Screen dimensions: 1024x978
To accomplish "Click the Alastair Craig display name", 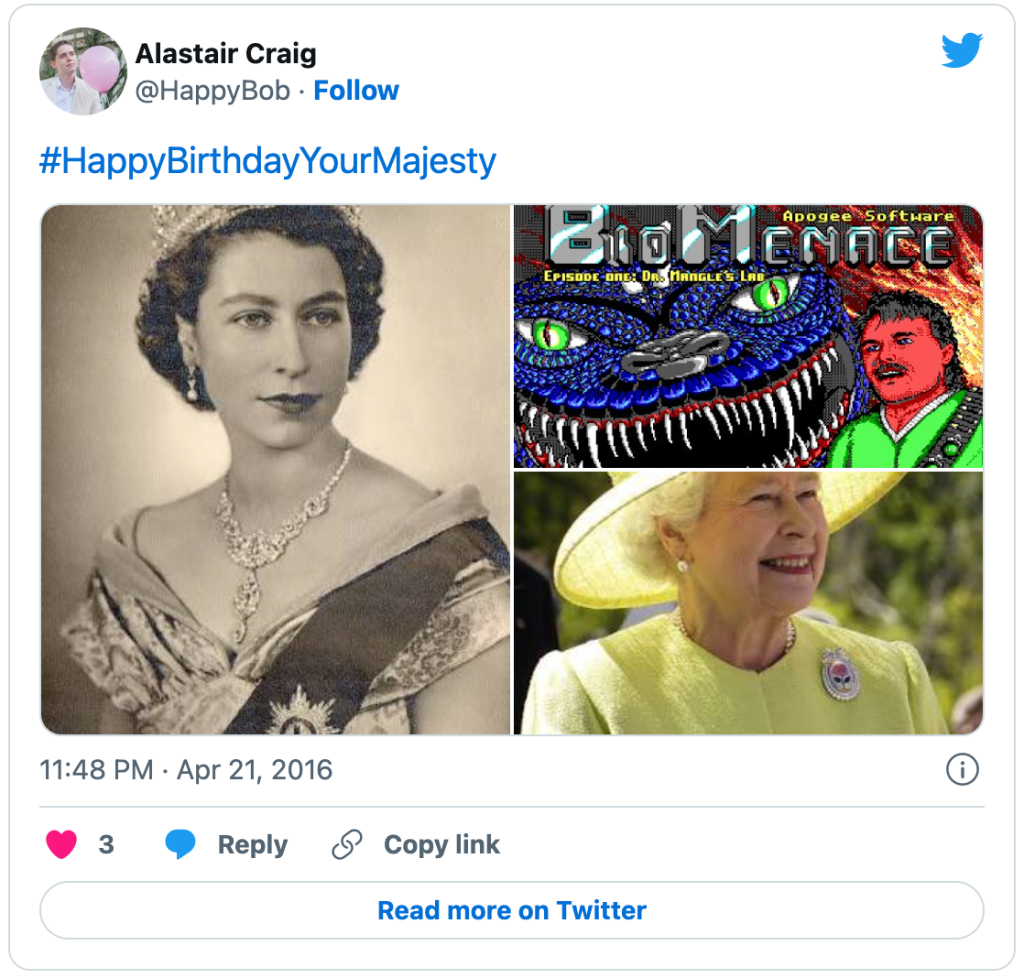I will pos(226,52).
